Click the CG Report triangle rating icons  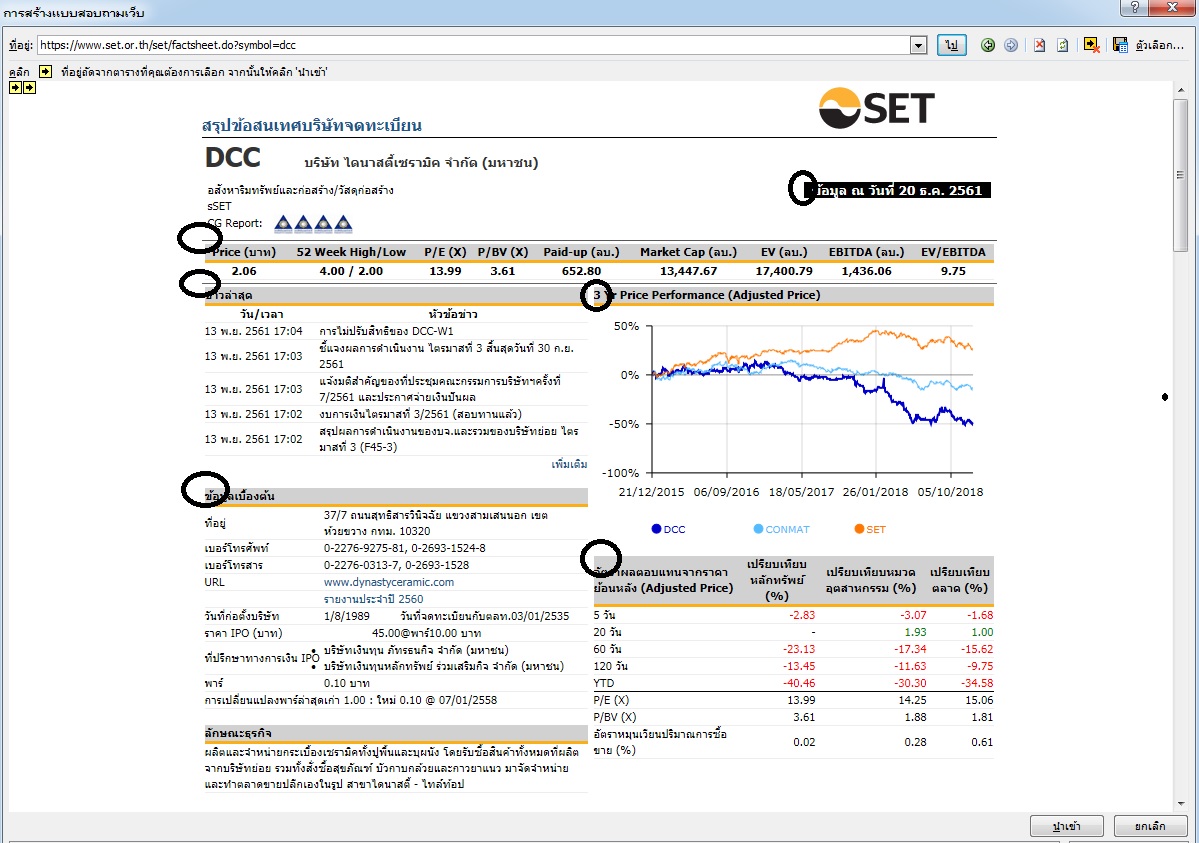(x=314, y=223)
